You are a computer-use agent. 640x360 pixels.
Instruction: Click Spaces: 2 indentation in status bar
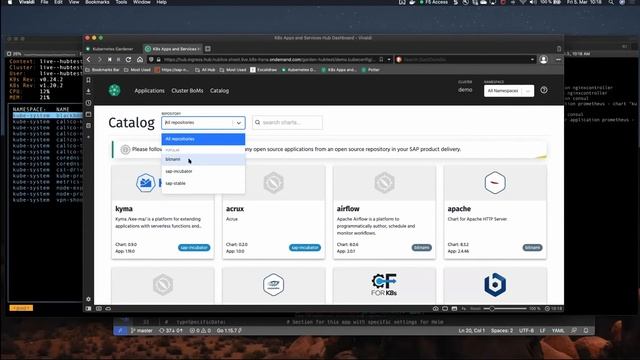click(502, 331)
